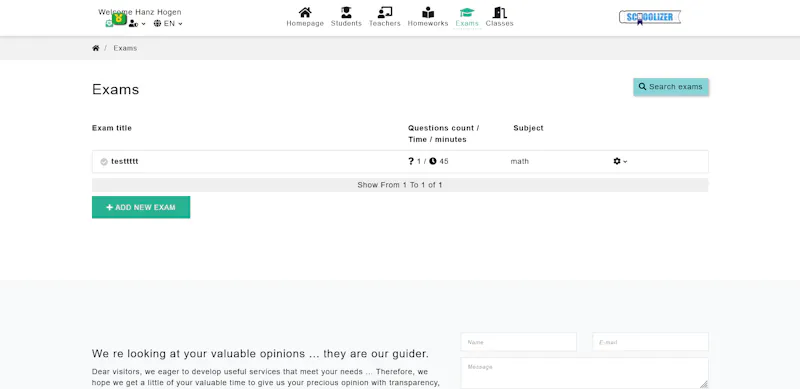Click 'Welcome Hanz Hogen' text
800x389 pixels.
click(x=140, y=12)
